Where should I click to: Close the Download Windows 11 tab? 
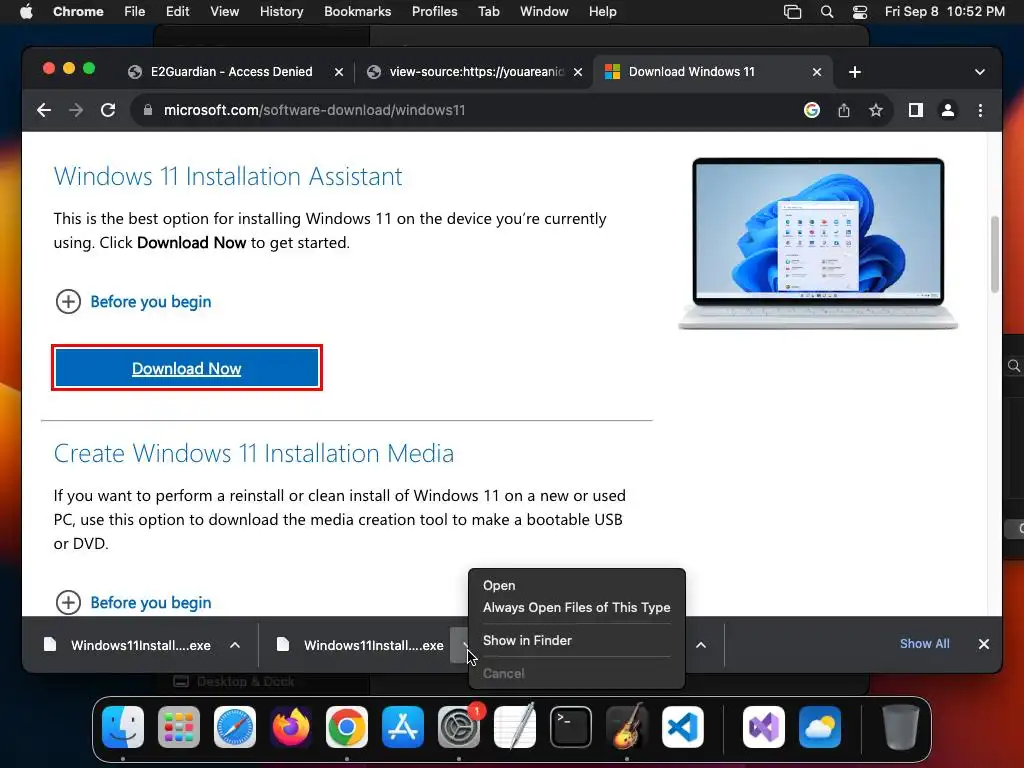[817, 72]
